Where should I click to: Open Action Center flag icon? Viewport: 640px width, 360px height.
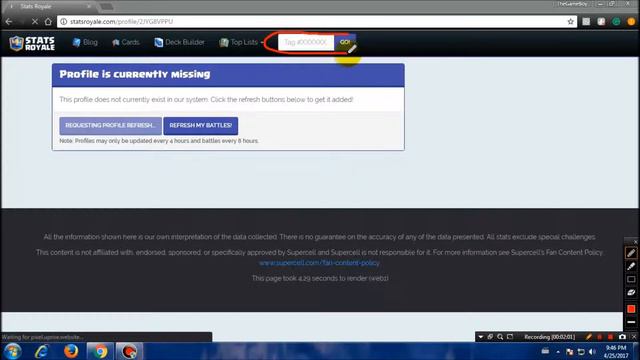click(x=569, y=352)
